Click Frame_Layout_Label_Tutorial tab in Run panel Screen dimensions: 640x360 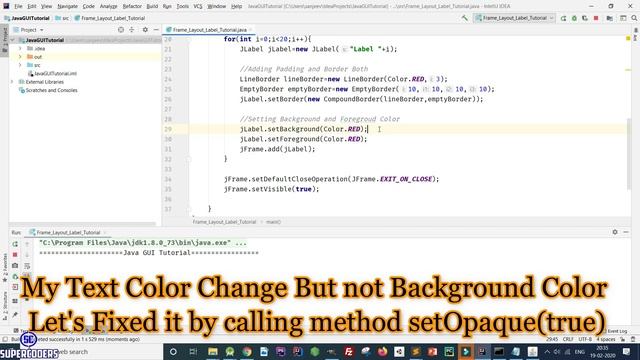click(68, 232)
